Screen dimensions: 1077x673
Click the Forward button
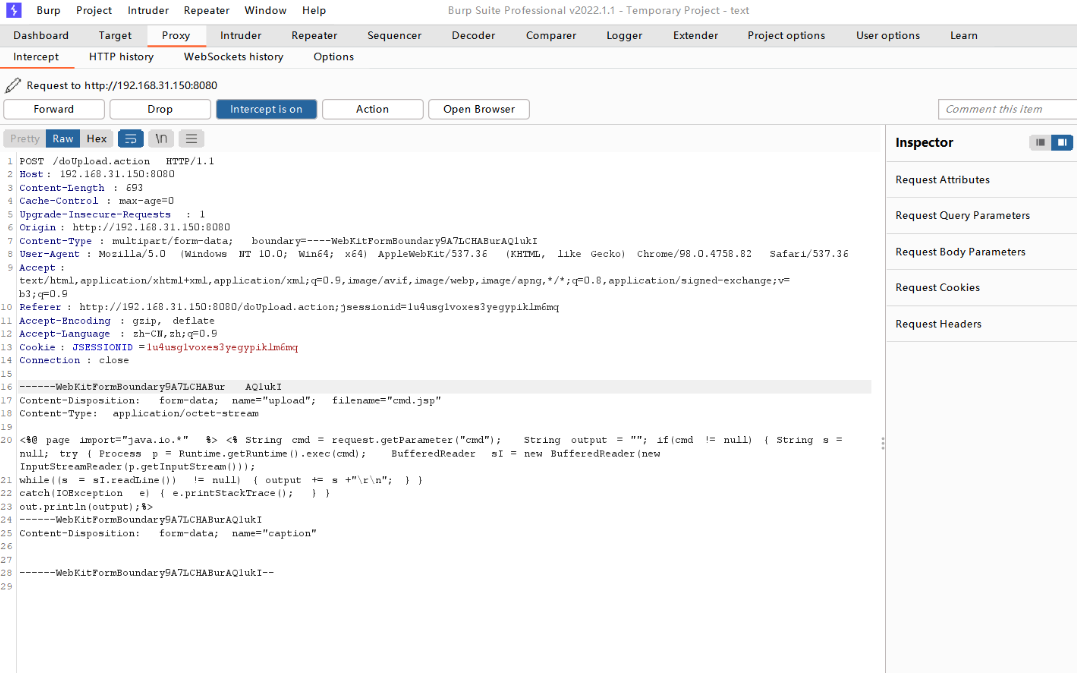[x=54, y=109]
